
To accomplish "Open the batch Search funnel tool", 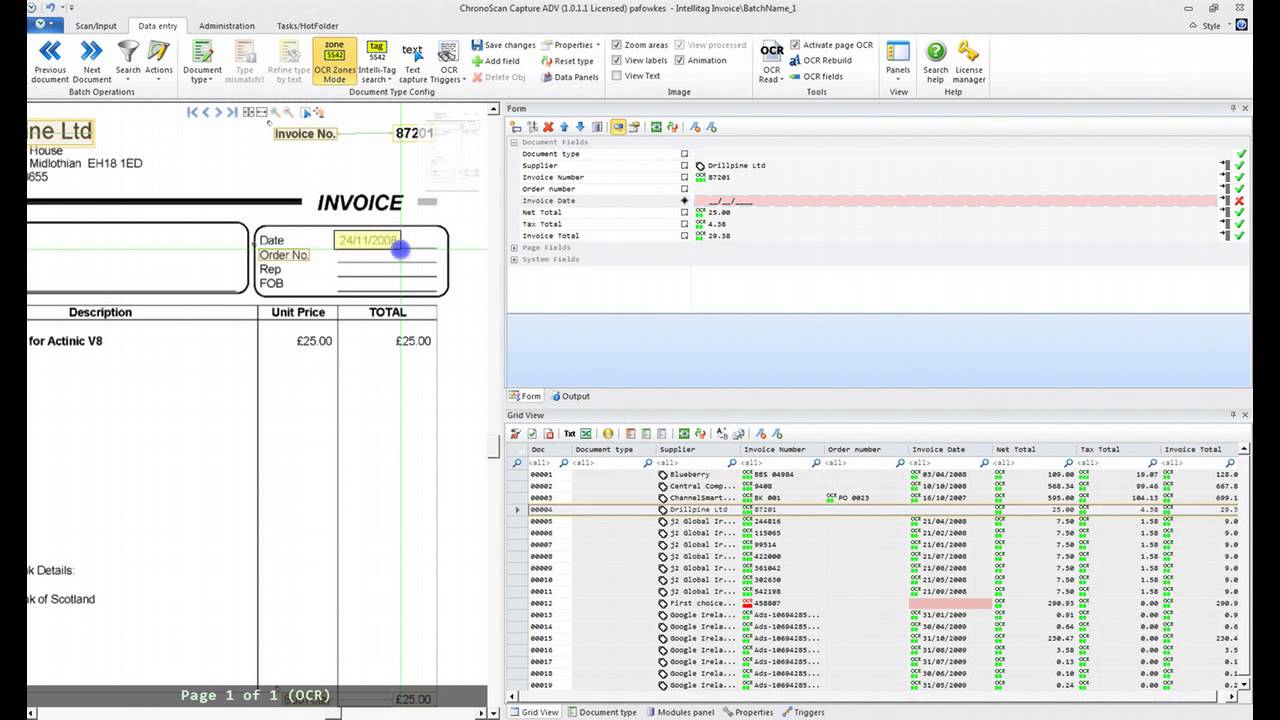I will coord(128,61).
